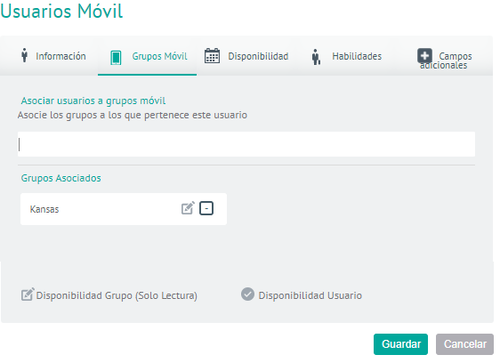Open the Información tab
The height and width of the screenshot is (363, 500).
pyautogui.click(x=61, y=56)
